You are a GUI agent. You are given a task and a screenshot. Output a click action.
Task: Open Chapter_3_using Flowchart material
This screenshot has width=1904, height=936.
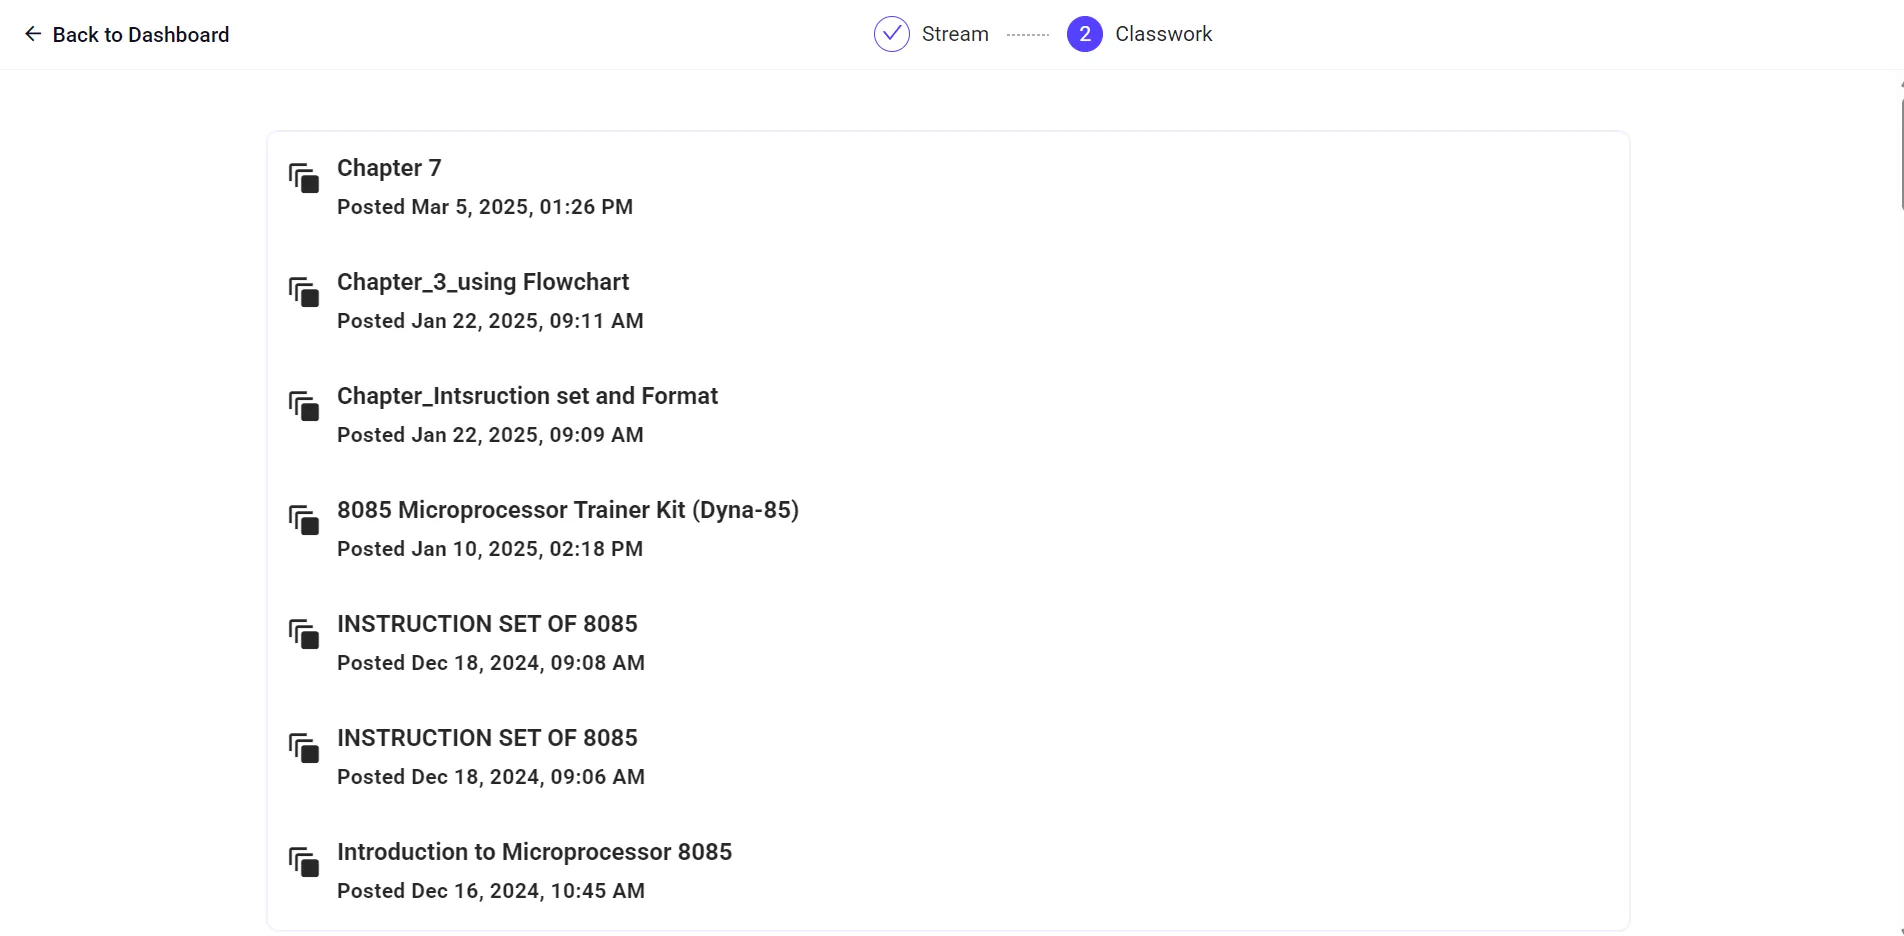(483, 282)
